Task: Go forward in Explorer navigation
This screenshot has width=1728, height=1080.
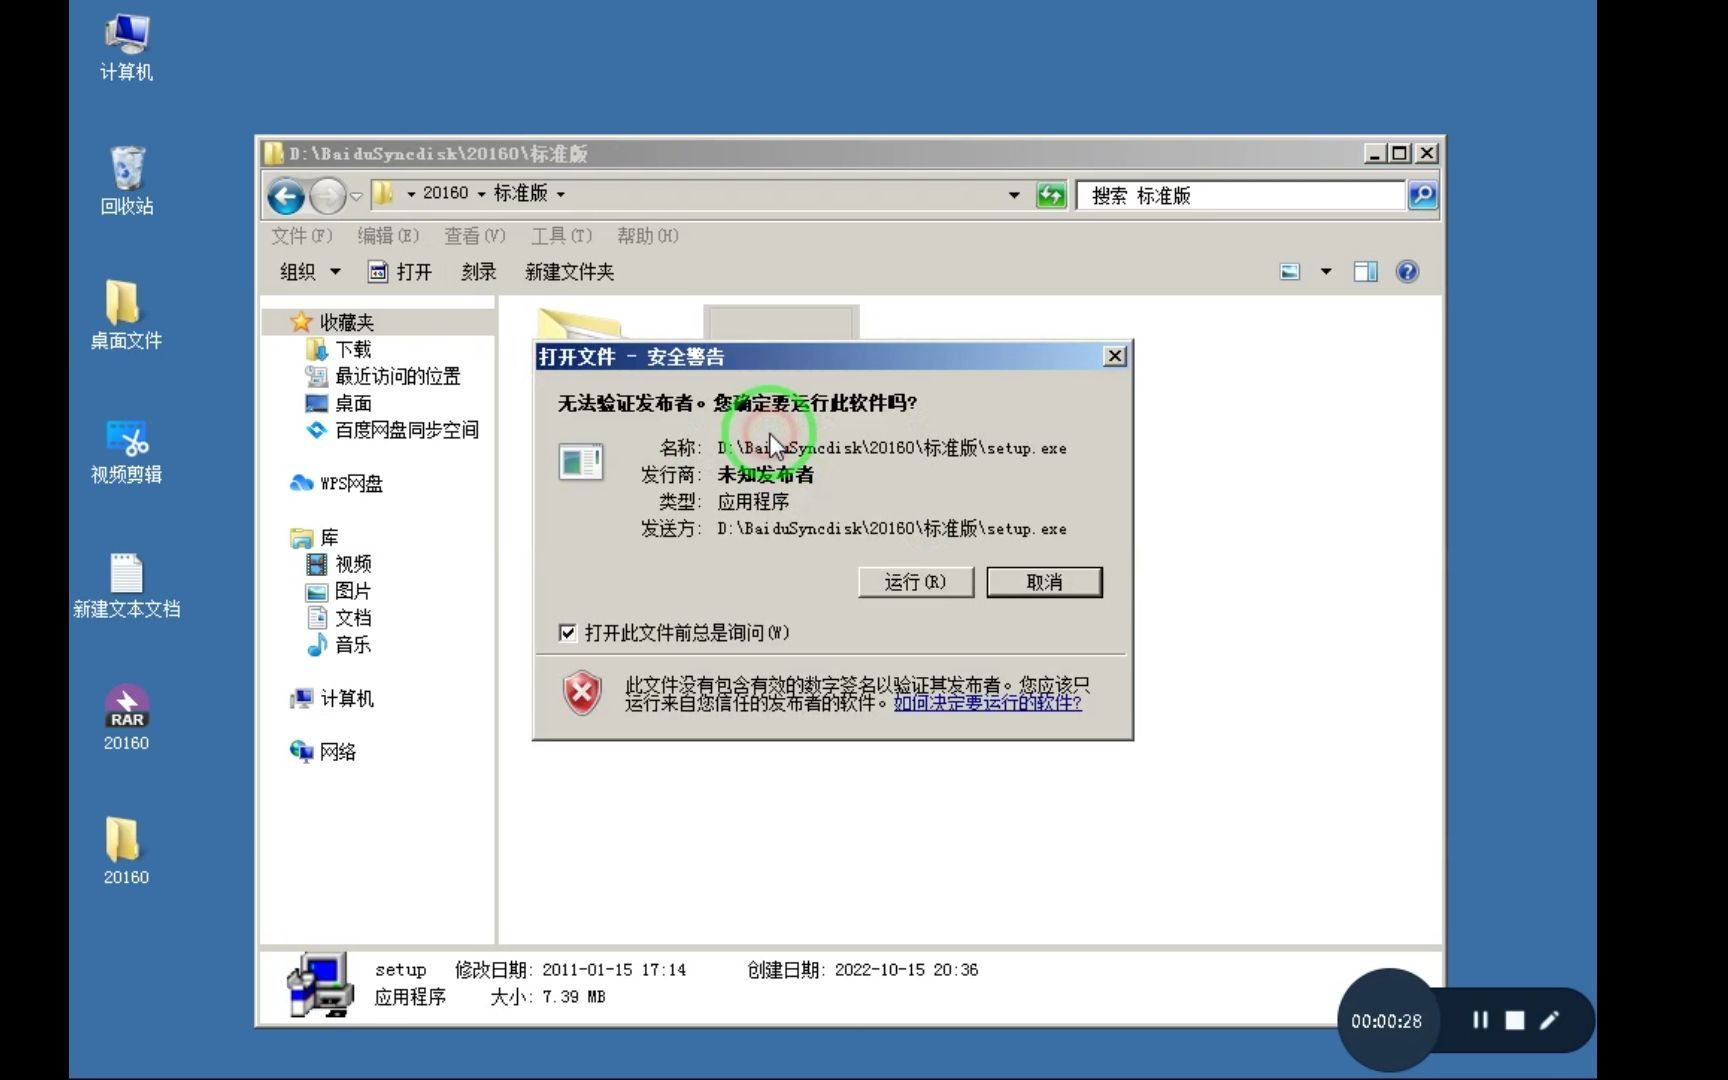Action: (327, 195)
